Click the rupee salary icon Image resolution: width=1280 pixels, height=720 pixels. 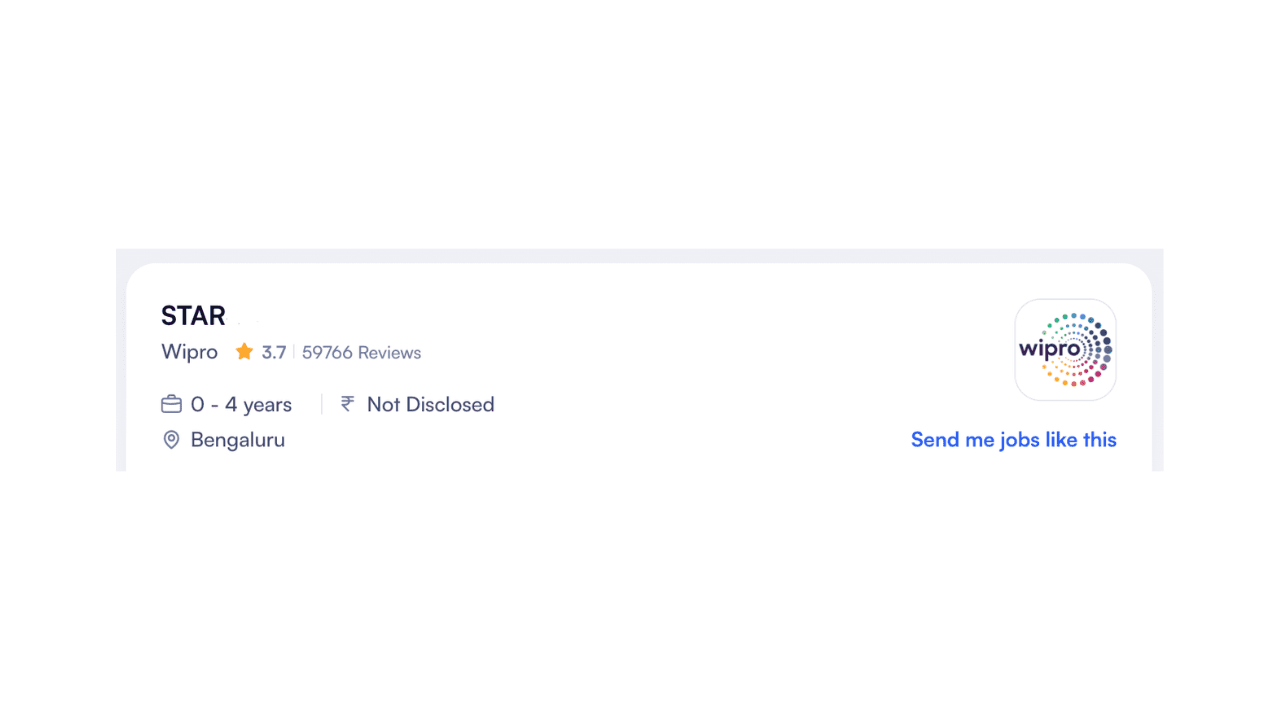click(x=347, y=404)
